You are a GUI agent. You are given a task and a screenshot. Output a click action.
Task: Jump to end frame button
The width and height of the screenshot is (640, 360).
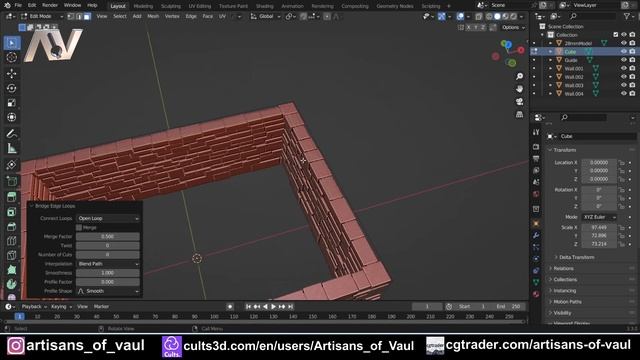[x=291, y=307]
